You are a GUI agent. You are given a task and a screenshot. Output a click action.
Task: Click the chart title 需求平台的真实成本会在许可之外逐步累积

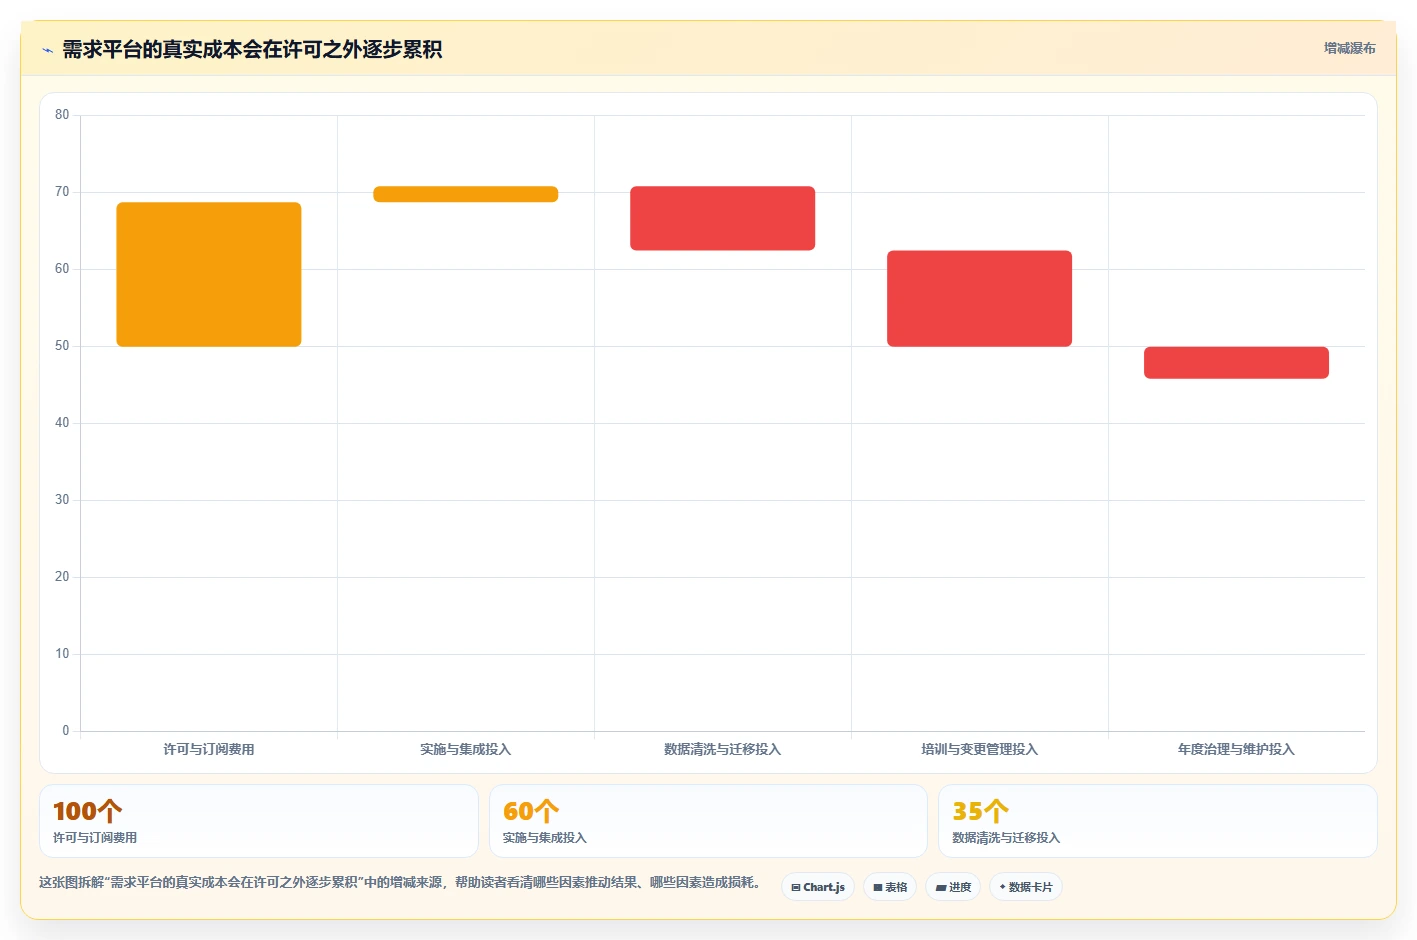(x=252, y=50)
